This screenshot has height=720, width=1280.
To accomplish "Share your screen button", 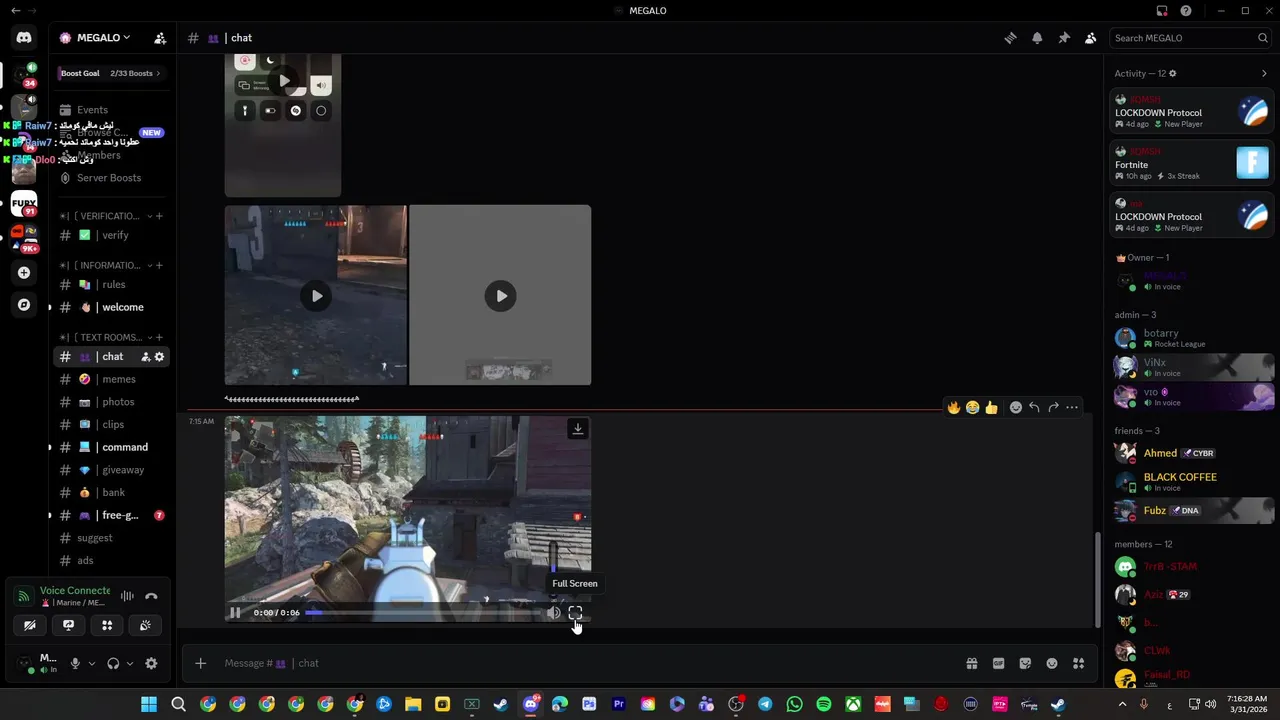I will pos(68,625).
